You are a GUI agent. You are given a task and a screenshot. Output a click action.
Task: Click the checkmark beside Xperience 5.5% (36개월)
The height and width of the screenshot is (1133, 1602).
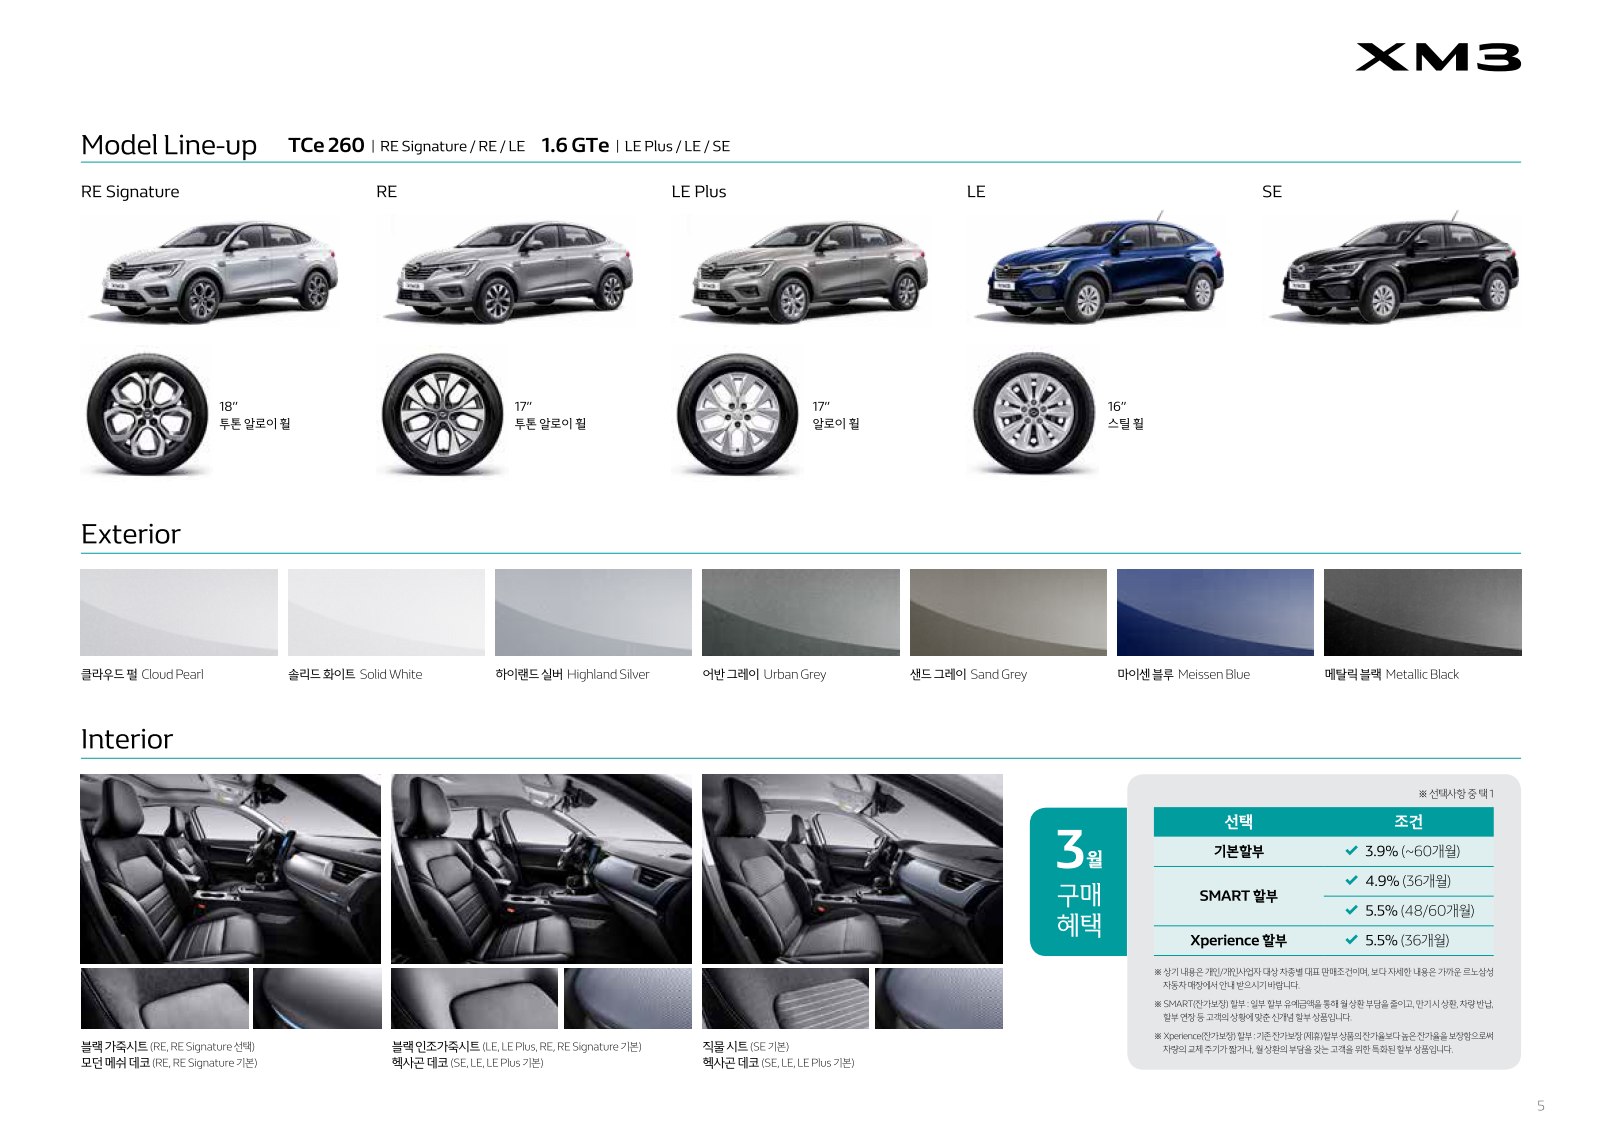coord(1351,940)
